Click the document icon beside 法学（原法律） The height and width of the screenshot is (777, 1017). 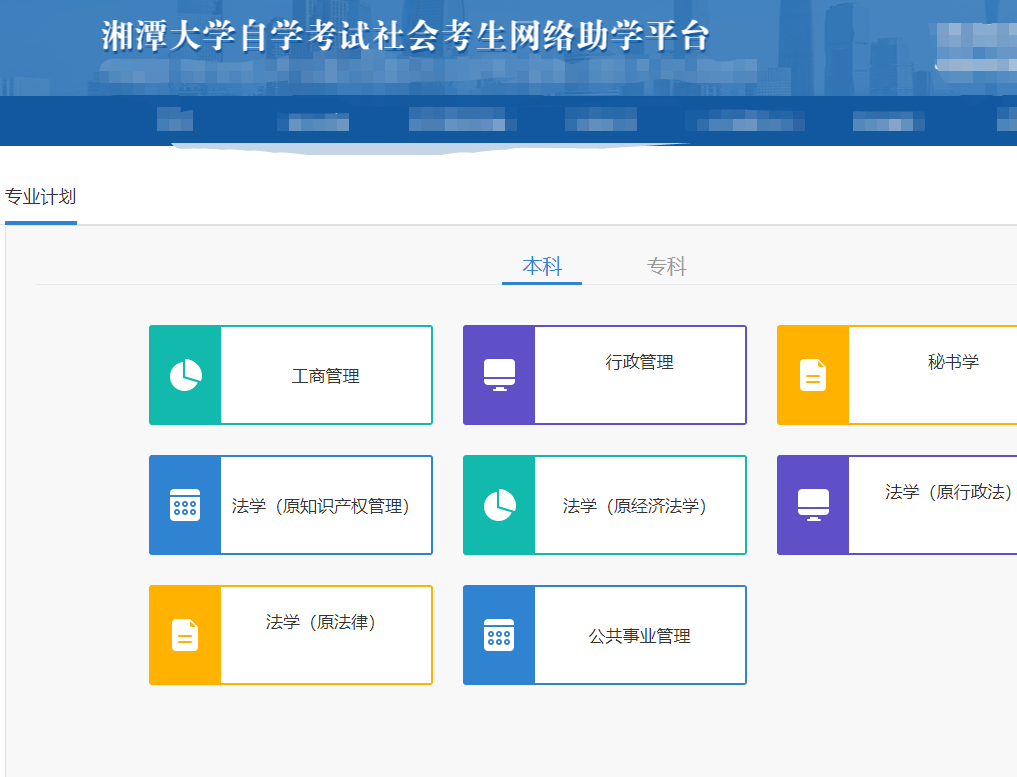click(185, 635)
